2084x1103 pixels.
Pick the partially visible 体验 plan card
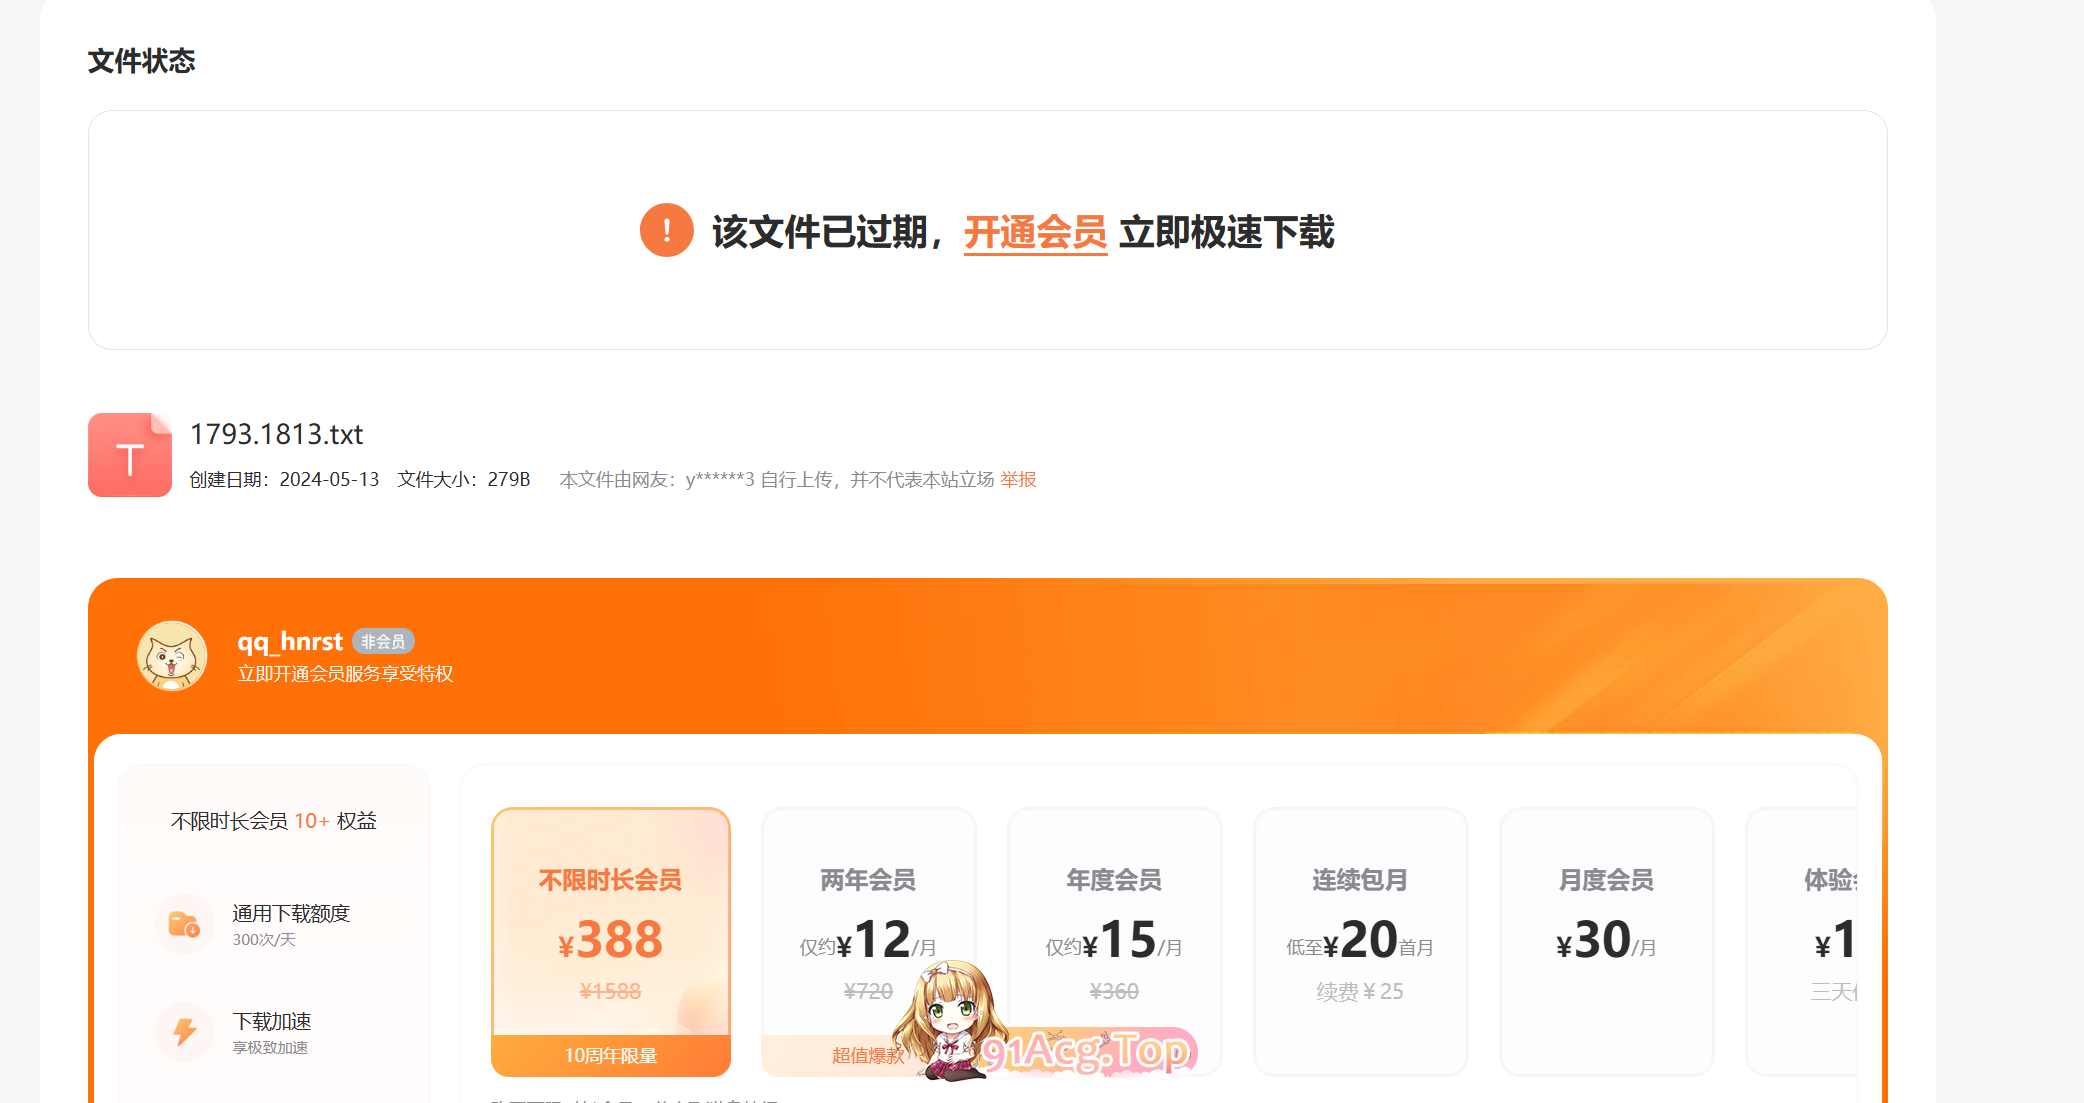point(1802,942)
